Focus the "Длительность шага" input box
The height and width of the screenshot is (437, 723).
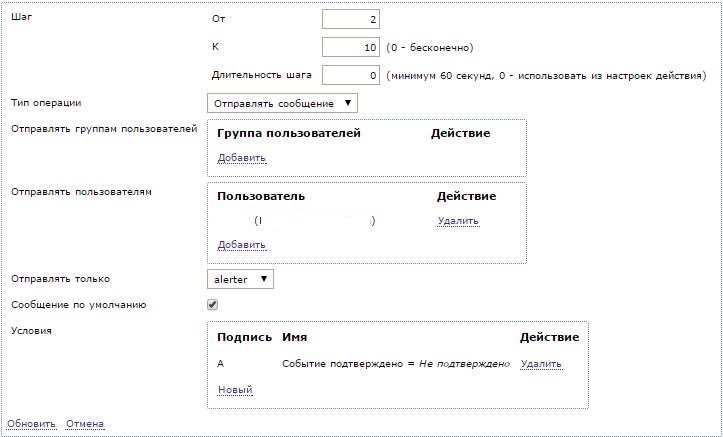[x=350, y=75]
